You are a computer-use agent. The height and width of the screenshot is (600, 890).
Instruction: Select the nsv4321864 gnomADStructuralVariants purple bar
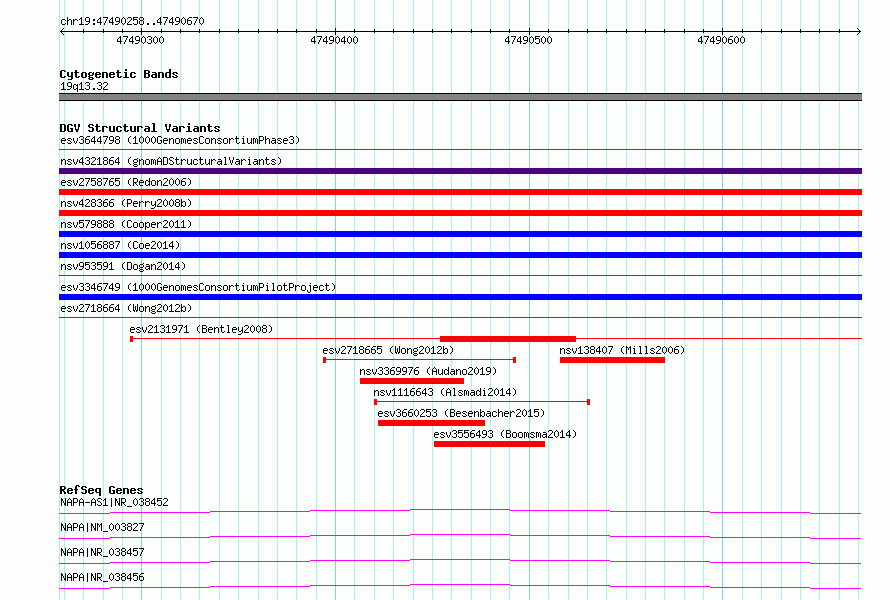pyautogui.click(x=460, y=171)
